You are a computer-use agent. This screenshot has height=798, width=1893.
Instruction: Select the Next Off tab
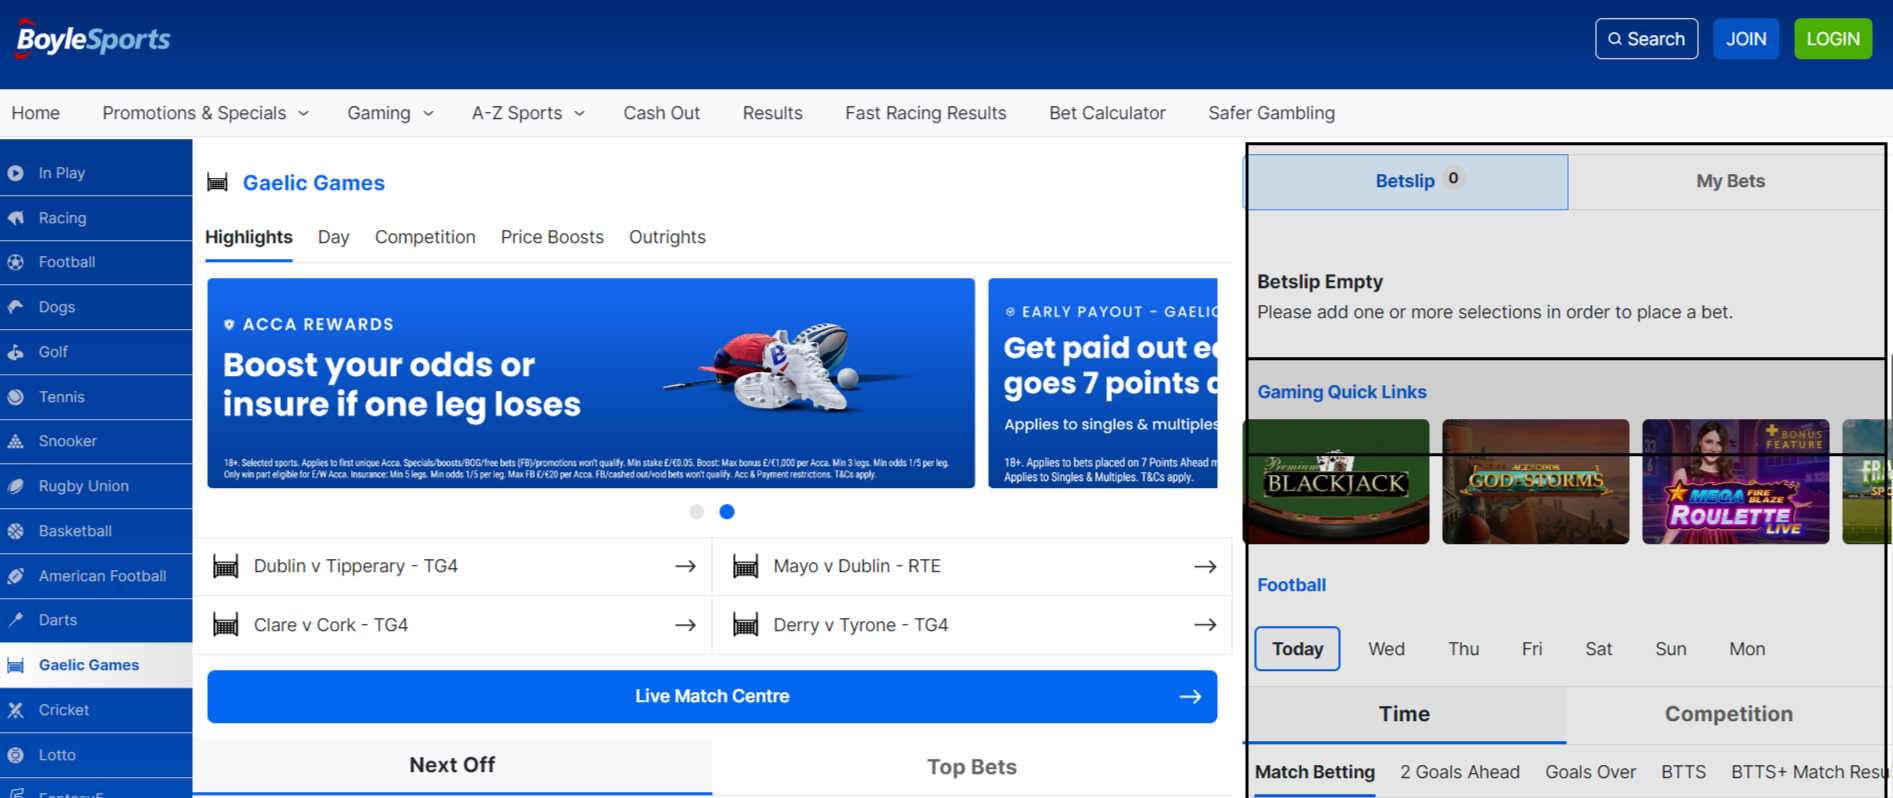click(452, 765)
